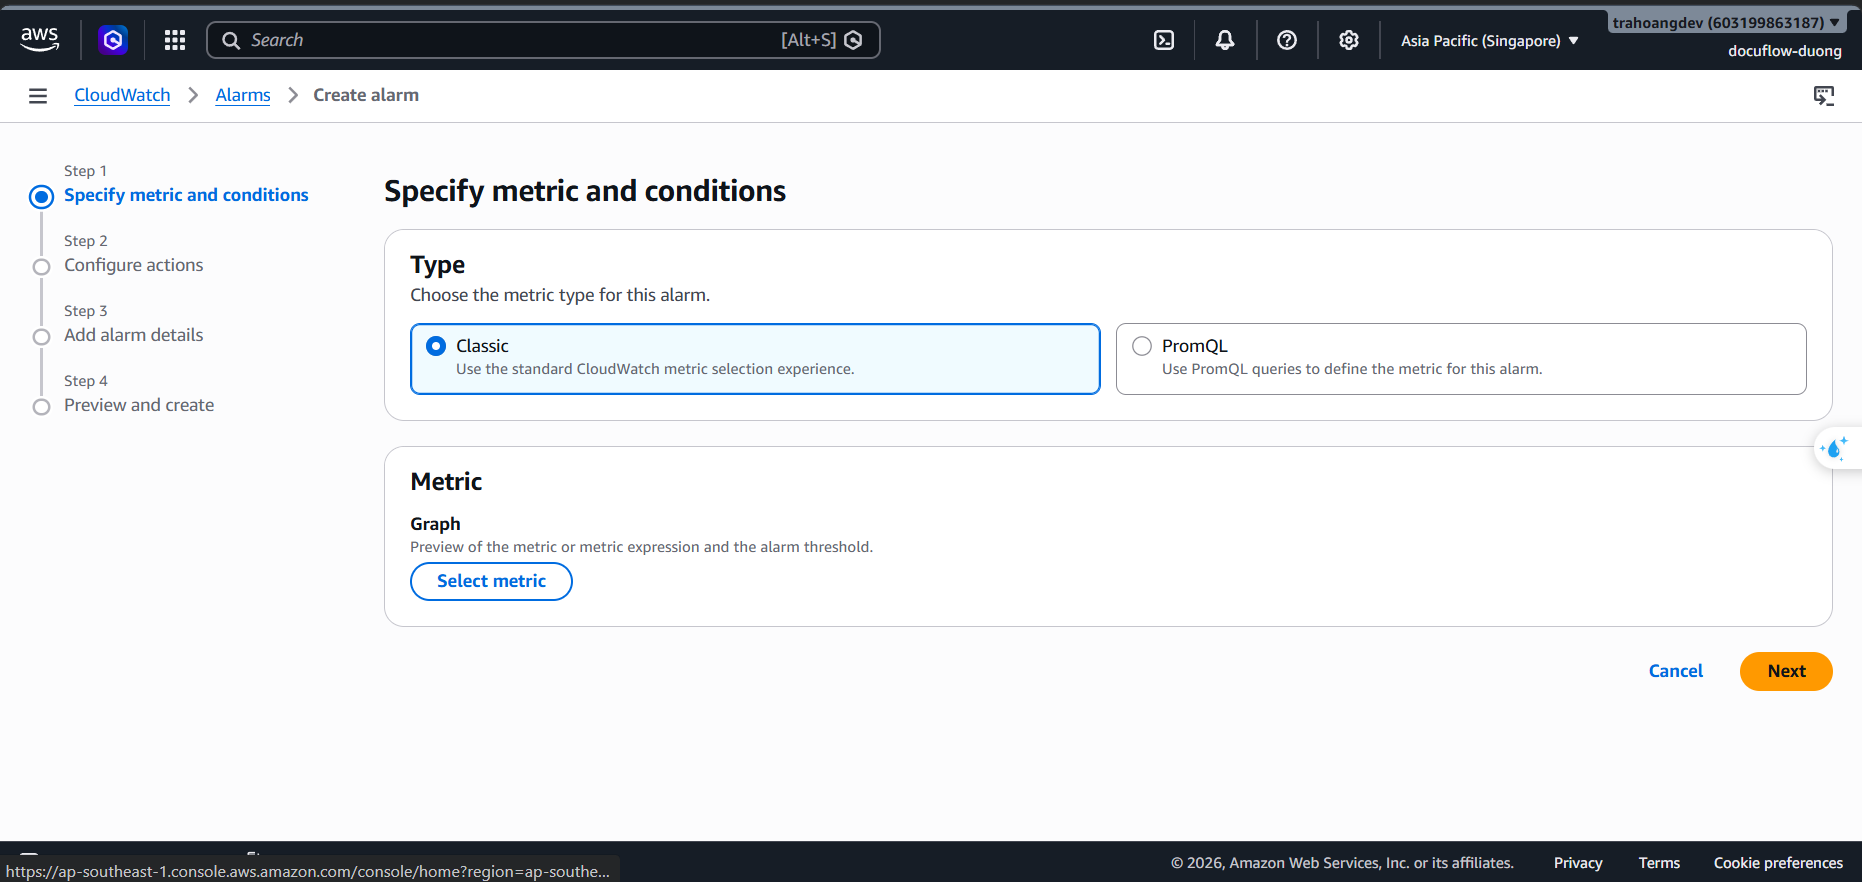
Task: Select the PromQL metric type radio
Action: (x=1142, y=346)
